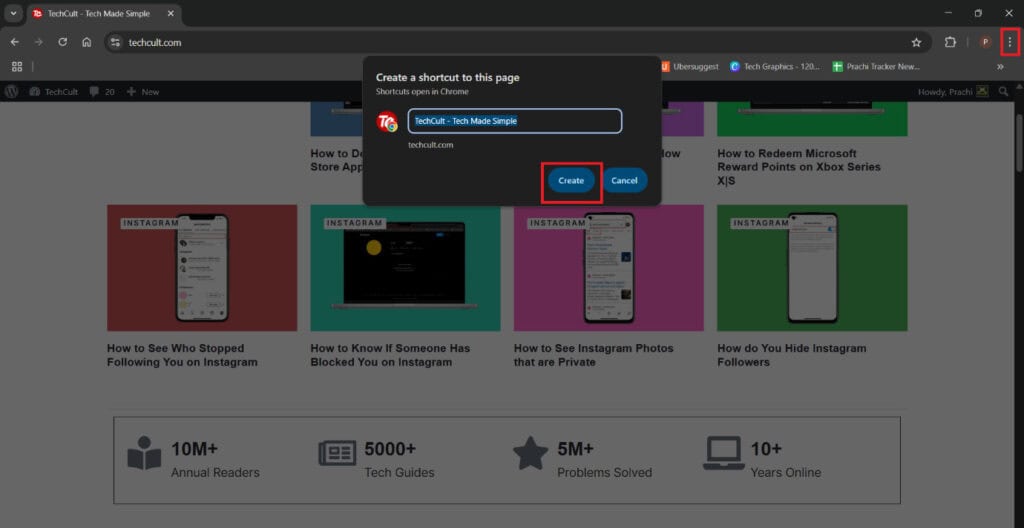
Task: Minimize the Chrome window
Action: [x=948, y=13]
